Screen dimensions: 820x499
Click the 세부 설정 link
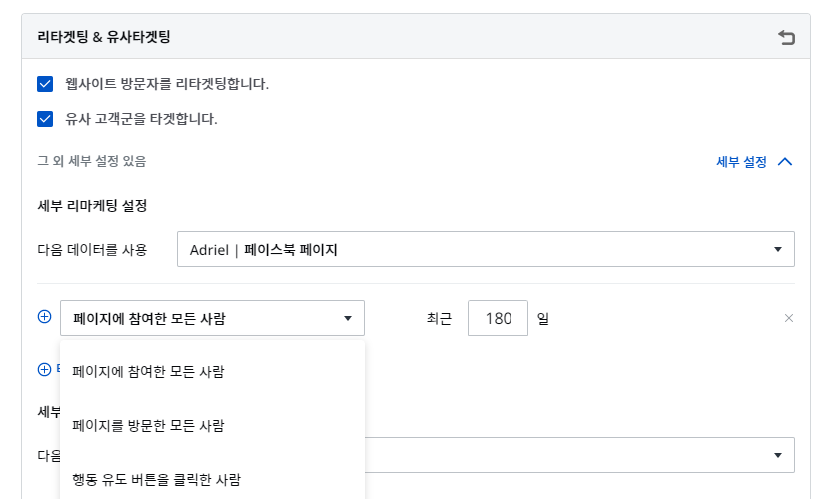click(x=741, y=161)
